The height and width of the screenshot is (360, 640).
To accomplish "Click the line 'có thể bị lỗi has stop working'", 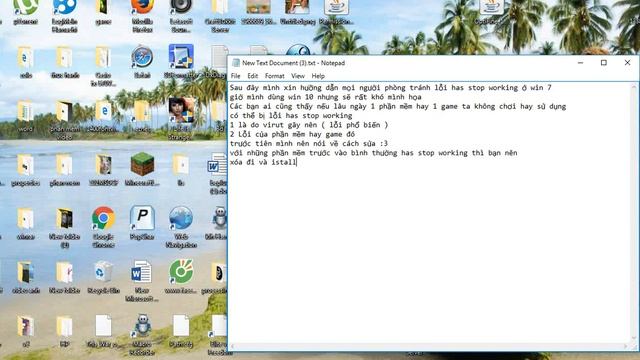I will click(x=291, y=116).
